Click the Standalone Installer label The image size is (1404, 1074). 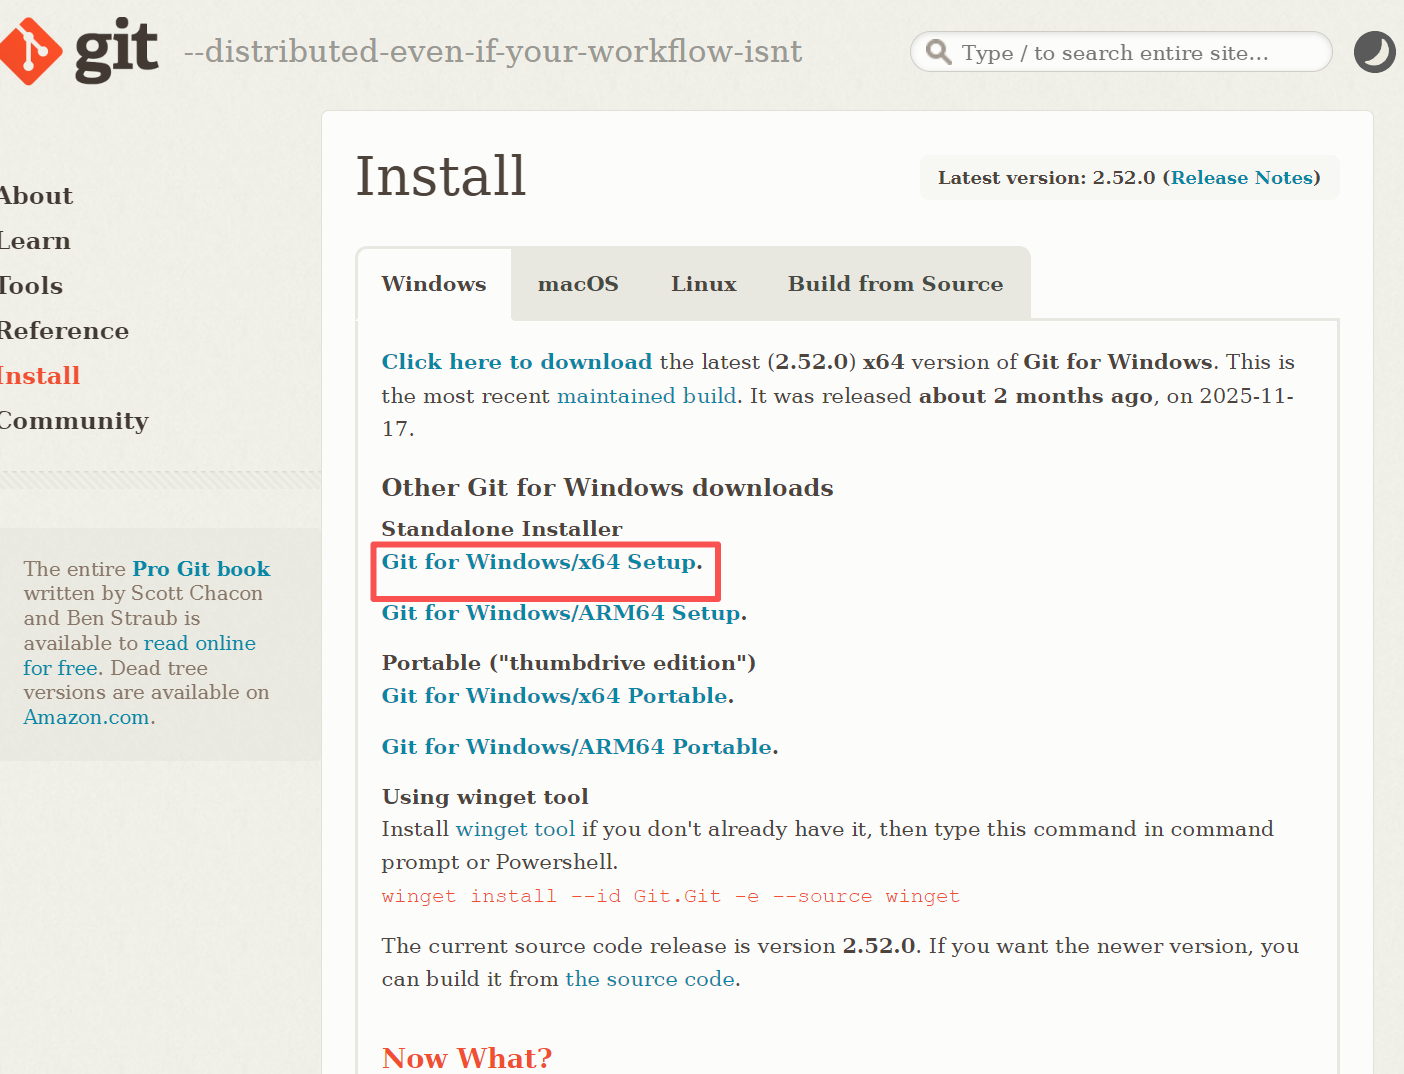(x=502, y=529)
